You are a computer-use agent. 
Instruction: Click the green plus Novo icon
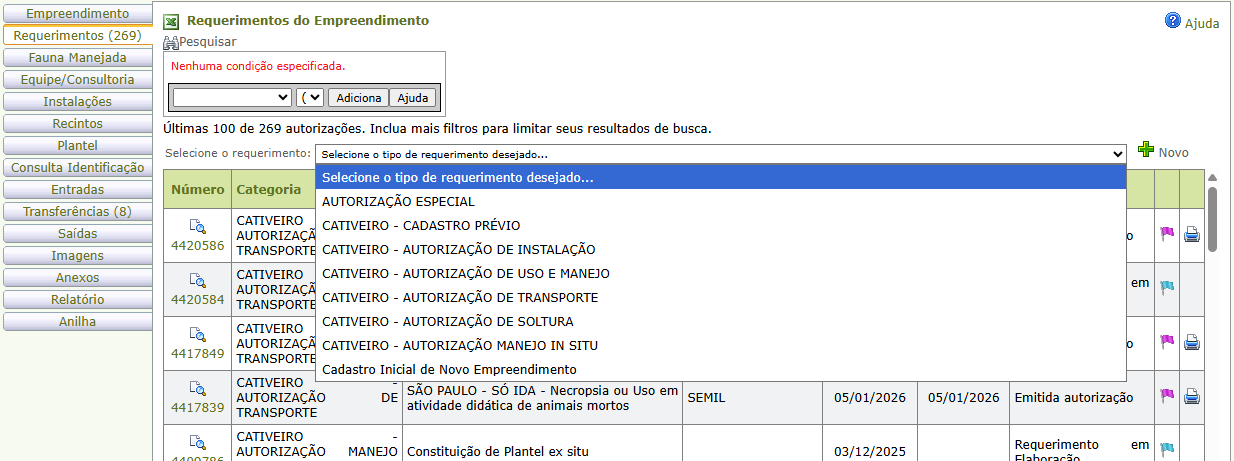coord(1146,151)
